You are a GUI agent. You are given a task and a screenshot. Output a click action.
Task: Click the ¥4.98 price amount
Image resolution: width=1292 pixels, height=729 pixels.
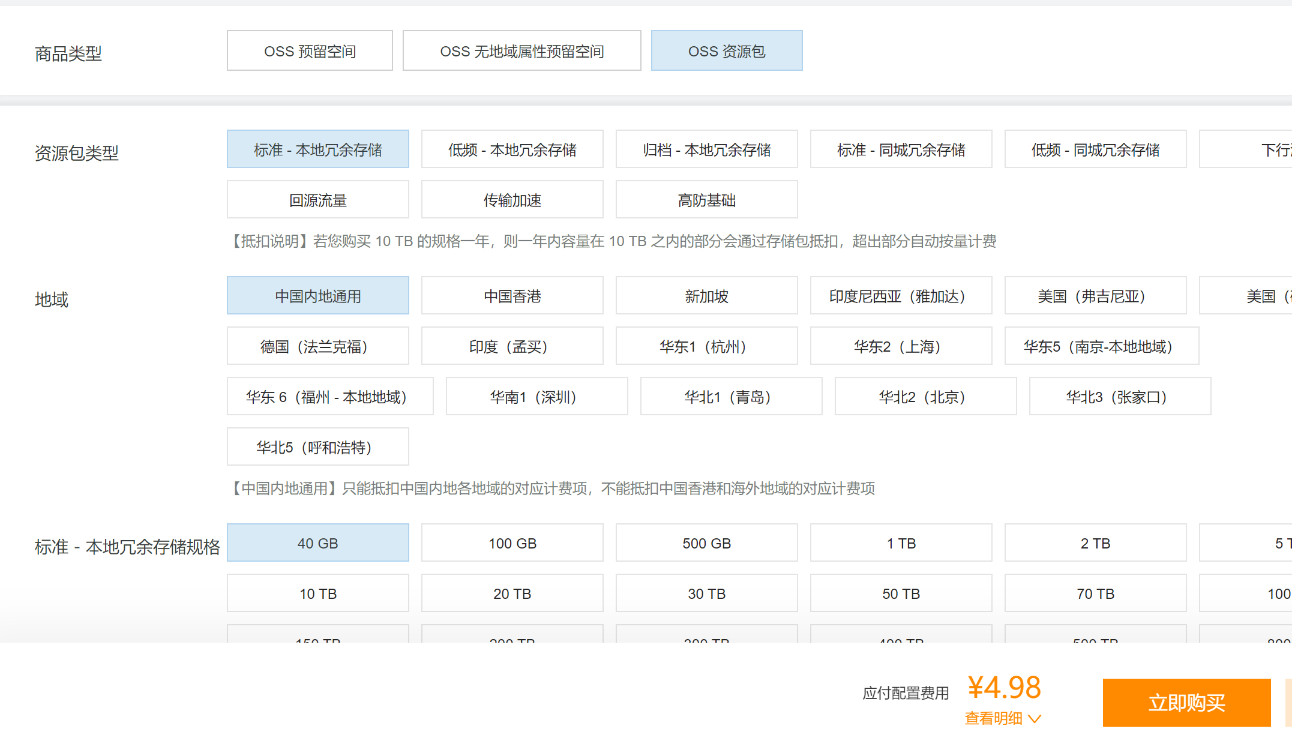point(1004,687)
